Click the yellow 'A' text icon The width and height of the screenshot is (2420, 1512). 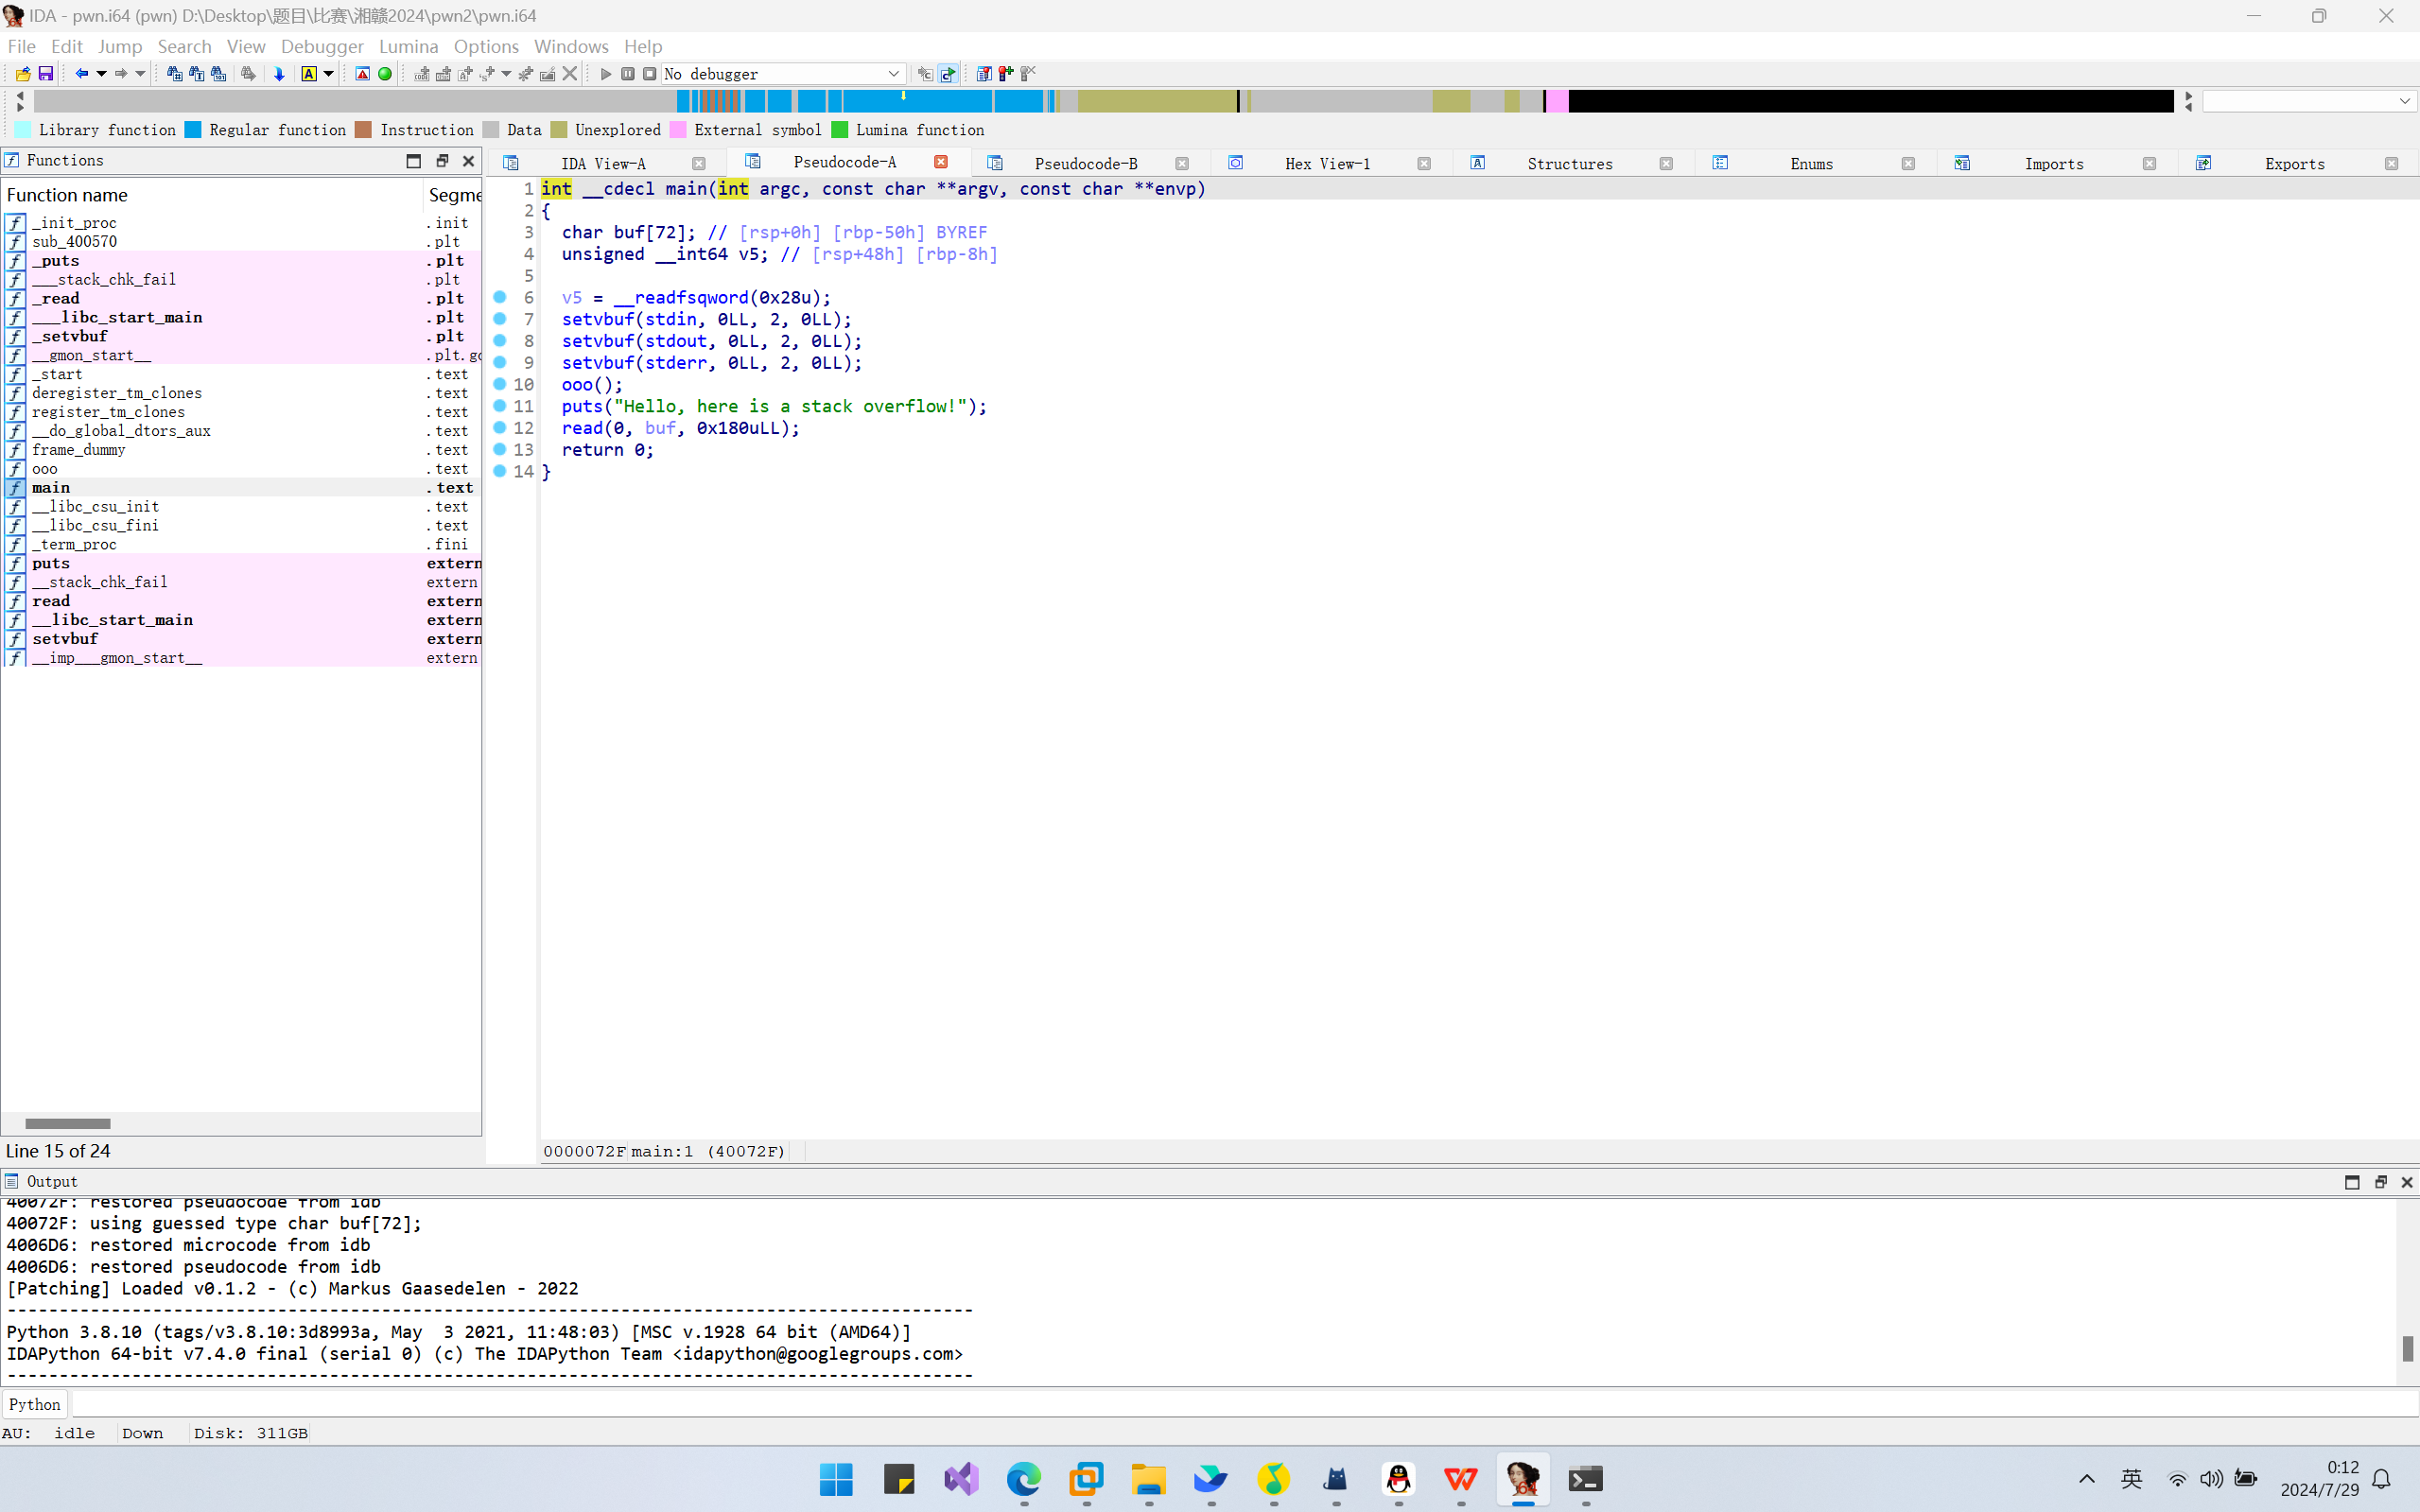[309, 74]
